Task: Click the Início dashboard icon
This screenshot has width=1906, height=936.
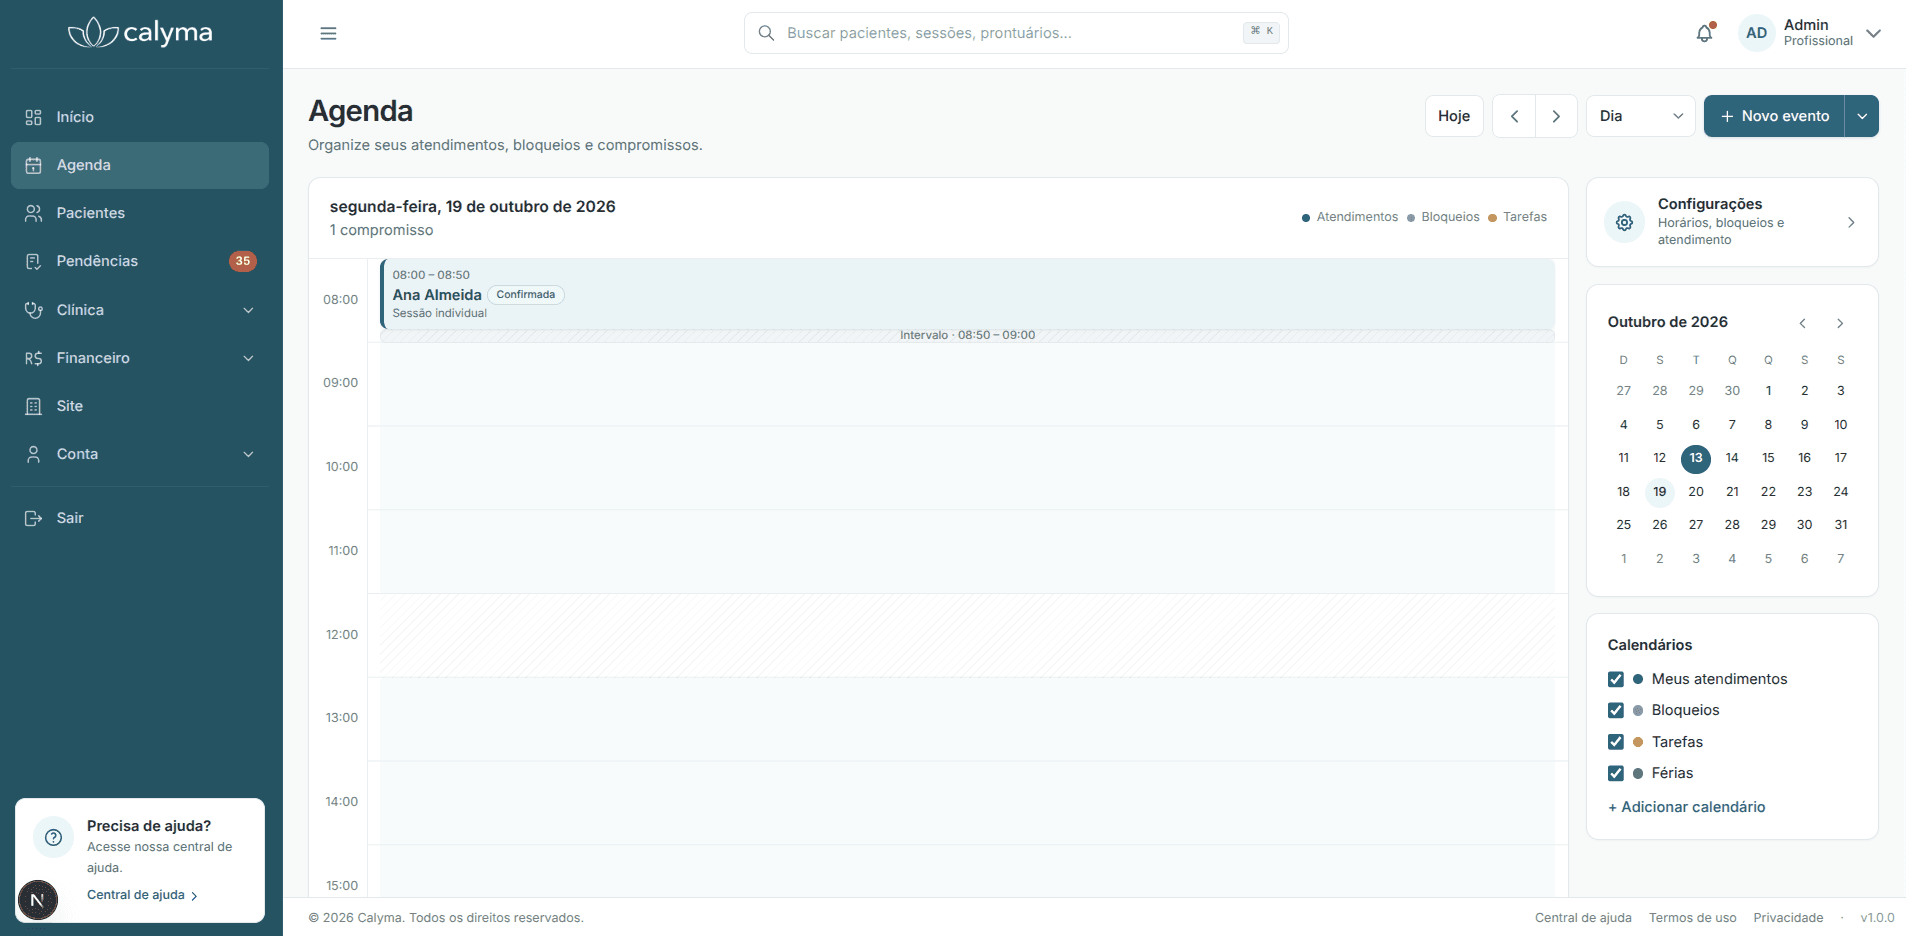Action: (x=34, y=117)
